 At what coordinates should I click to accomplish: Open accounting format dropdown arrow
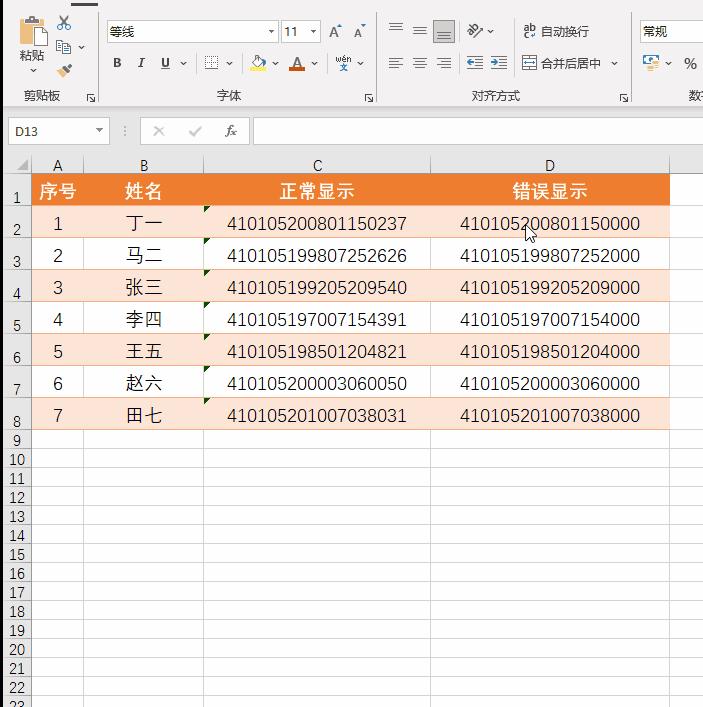pyautogui.click(x=669, y=63)
